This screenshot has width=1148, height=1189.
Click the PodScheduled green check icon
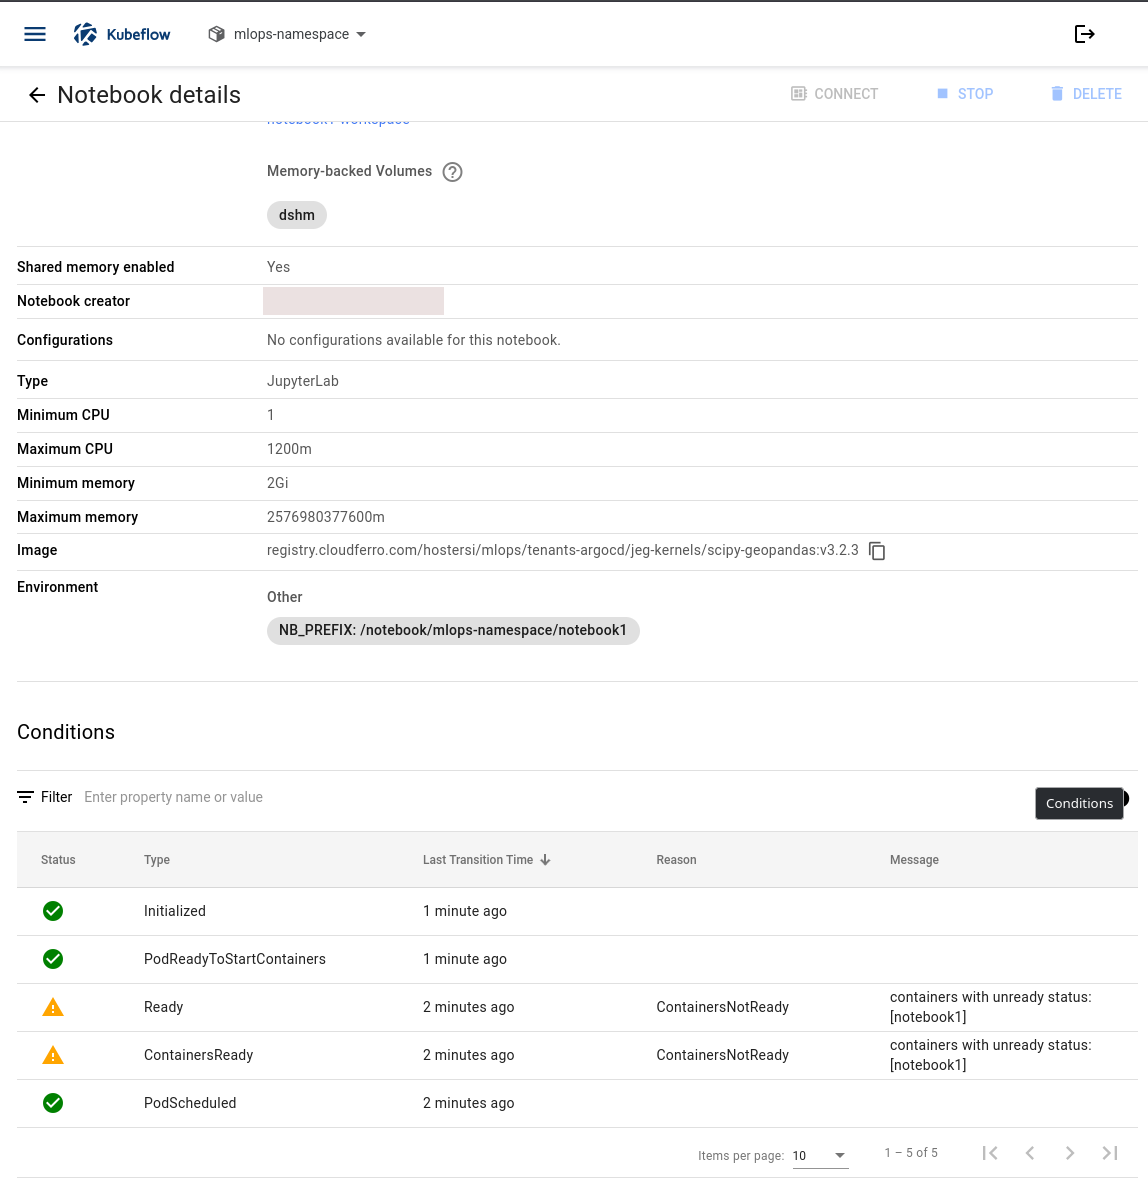pyautogui.click(x=53, y=1103)
